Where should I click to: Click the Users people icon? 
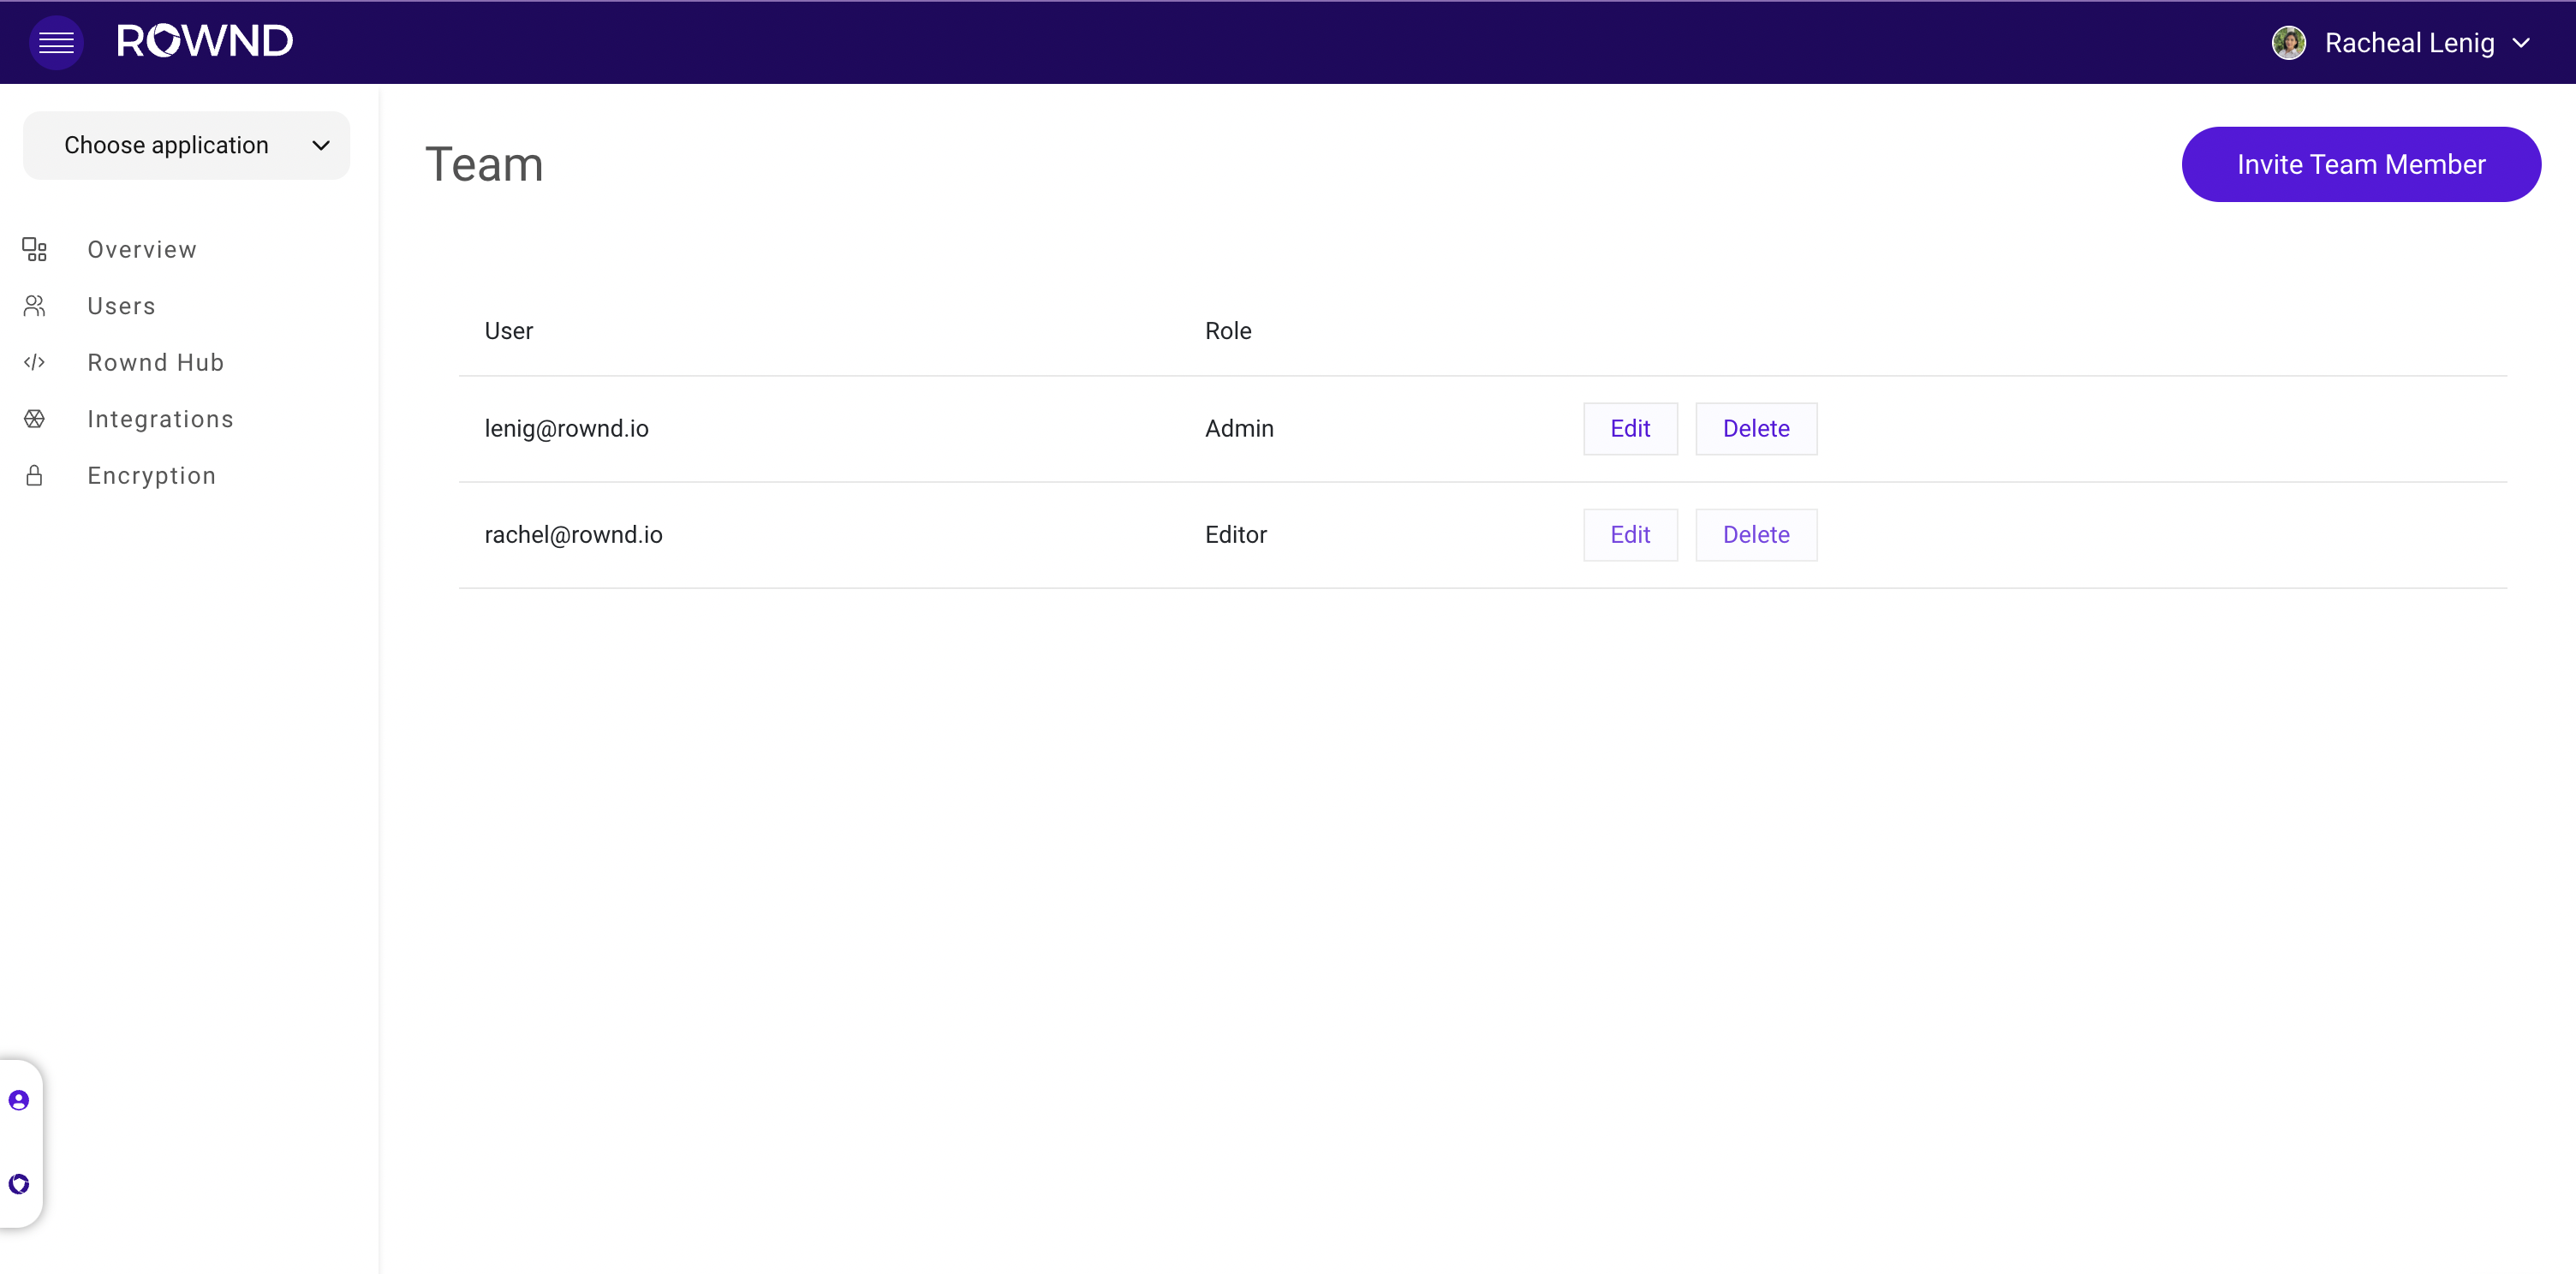(35, 306)
